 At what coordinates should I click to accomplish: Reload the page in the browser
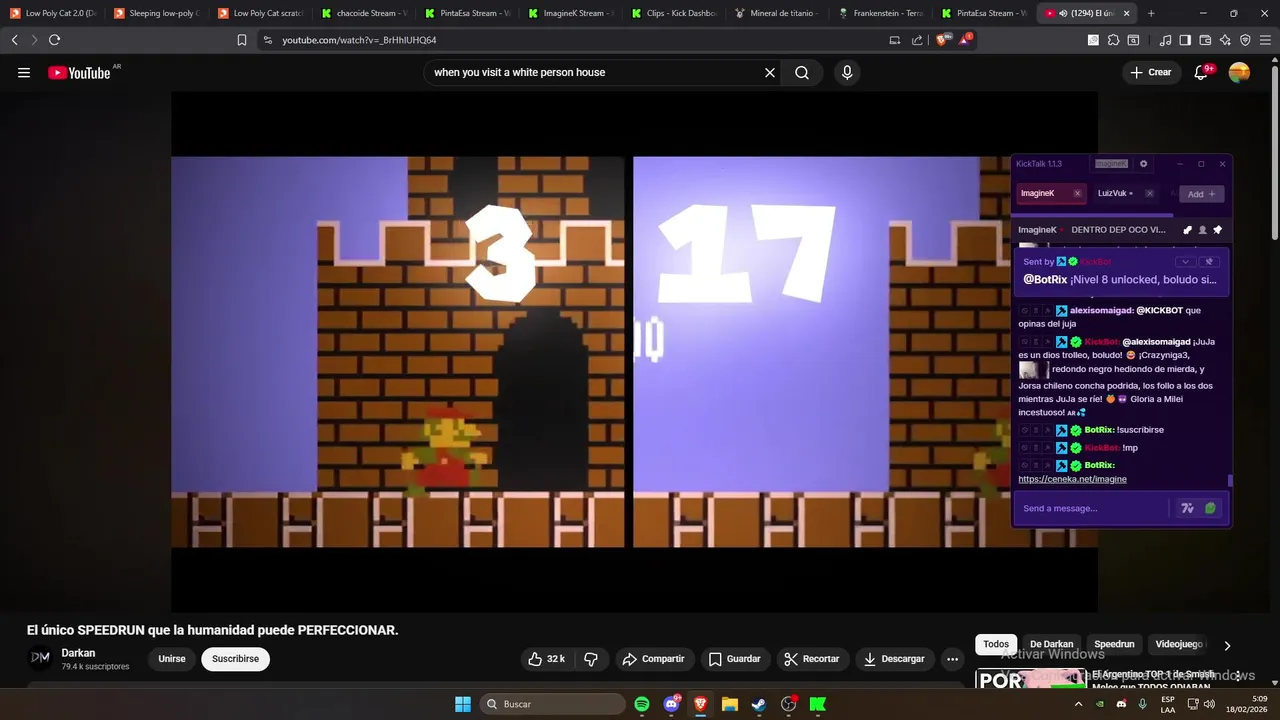pyautogui.click(x=54, y=40)
